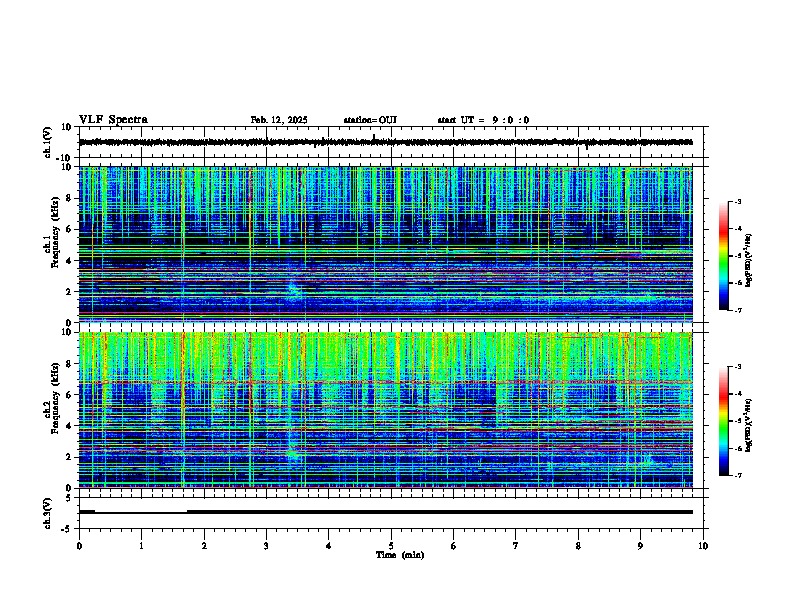Click the "4" kHz tick on ch.2 spectrogram
The height and width of the screenshot is (612, 792).
(69, 426)
